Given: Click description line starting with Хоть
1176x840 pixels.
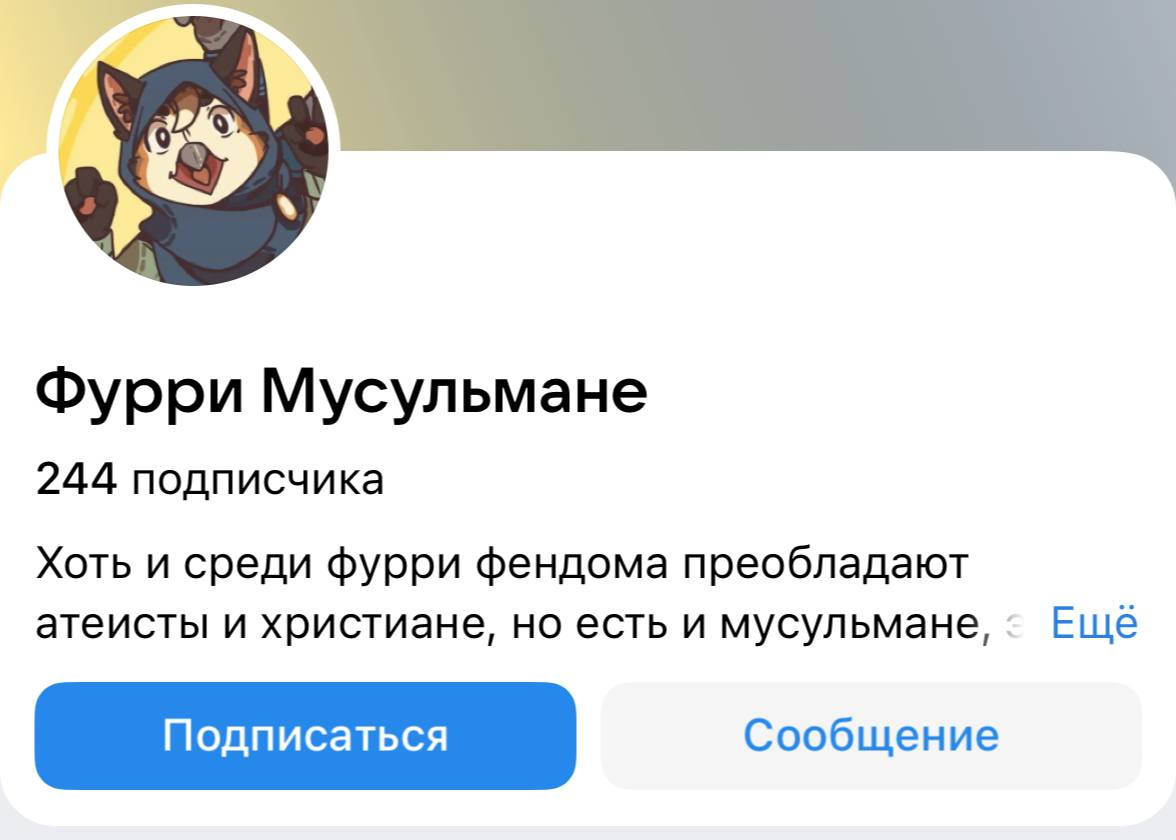Looking at the screenshot, I should [502, 562].
